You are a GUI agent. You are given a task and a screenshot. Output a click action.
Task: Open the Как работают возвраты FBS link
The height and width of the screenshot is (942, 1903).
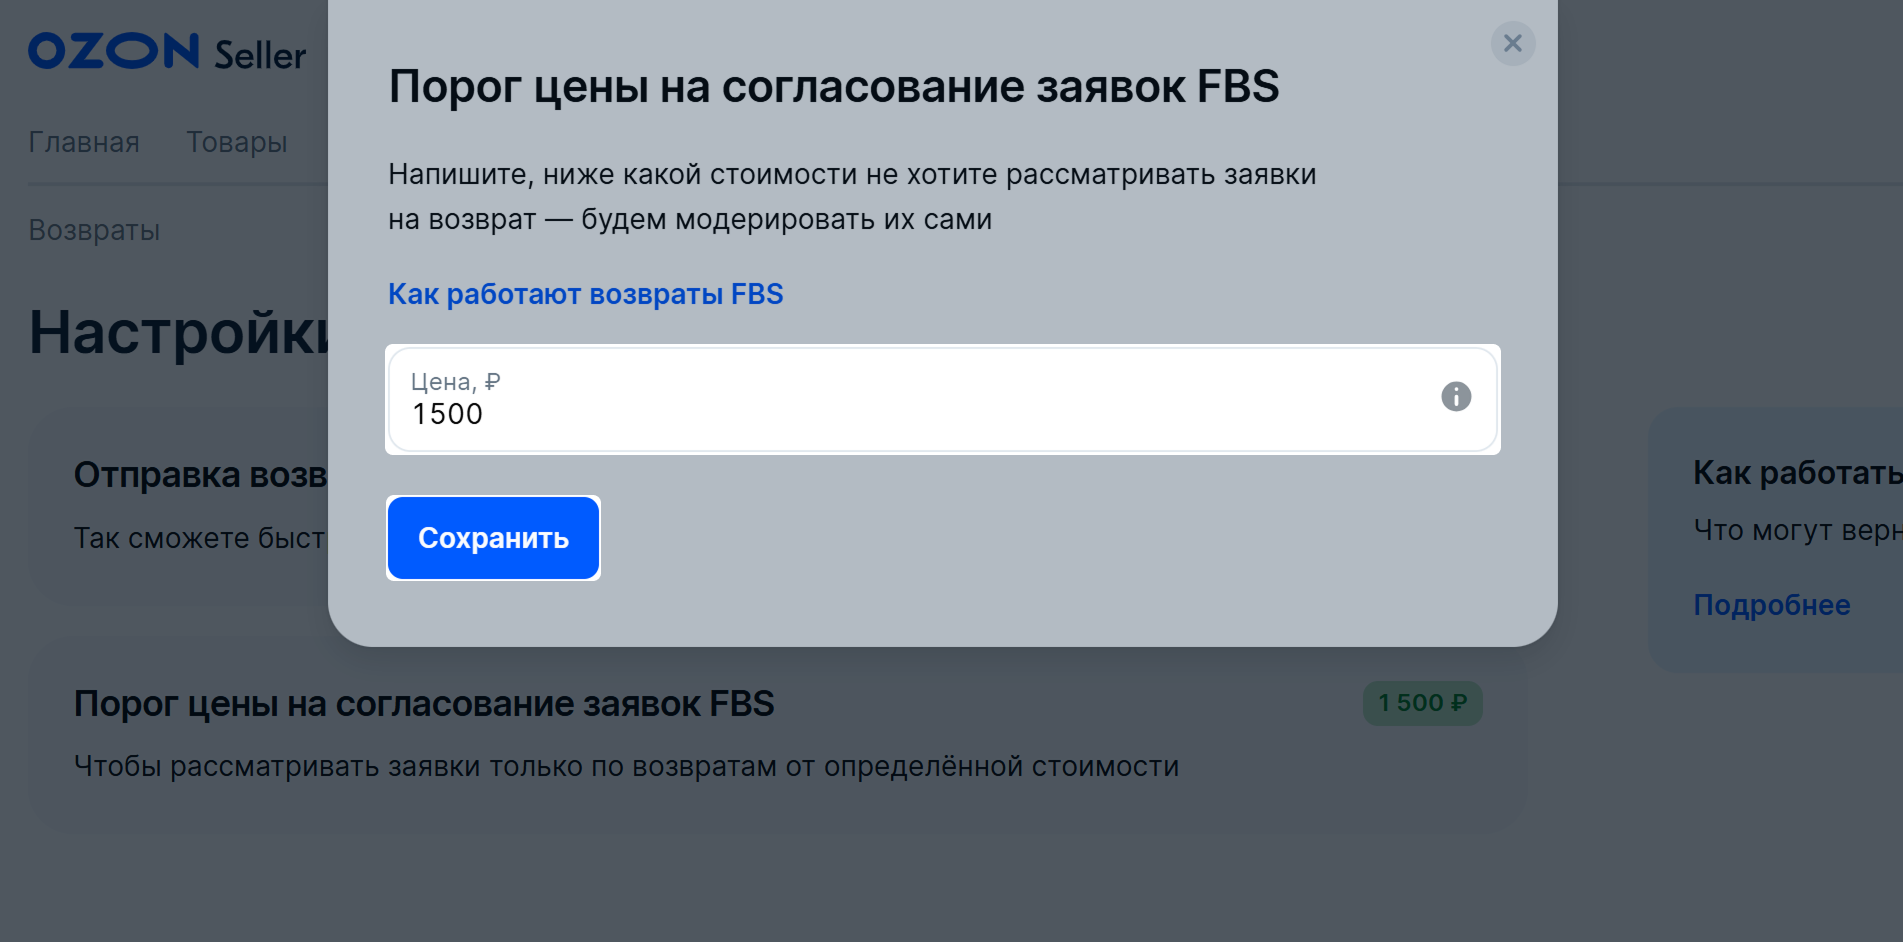[585, 294]
